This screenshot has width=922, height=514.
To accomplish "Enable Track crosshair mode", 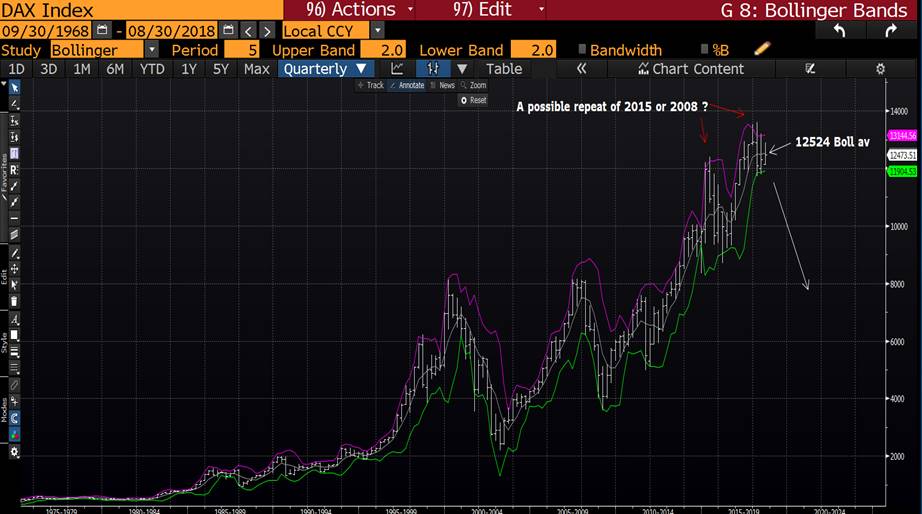I will (x=370, y=85).
